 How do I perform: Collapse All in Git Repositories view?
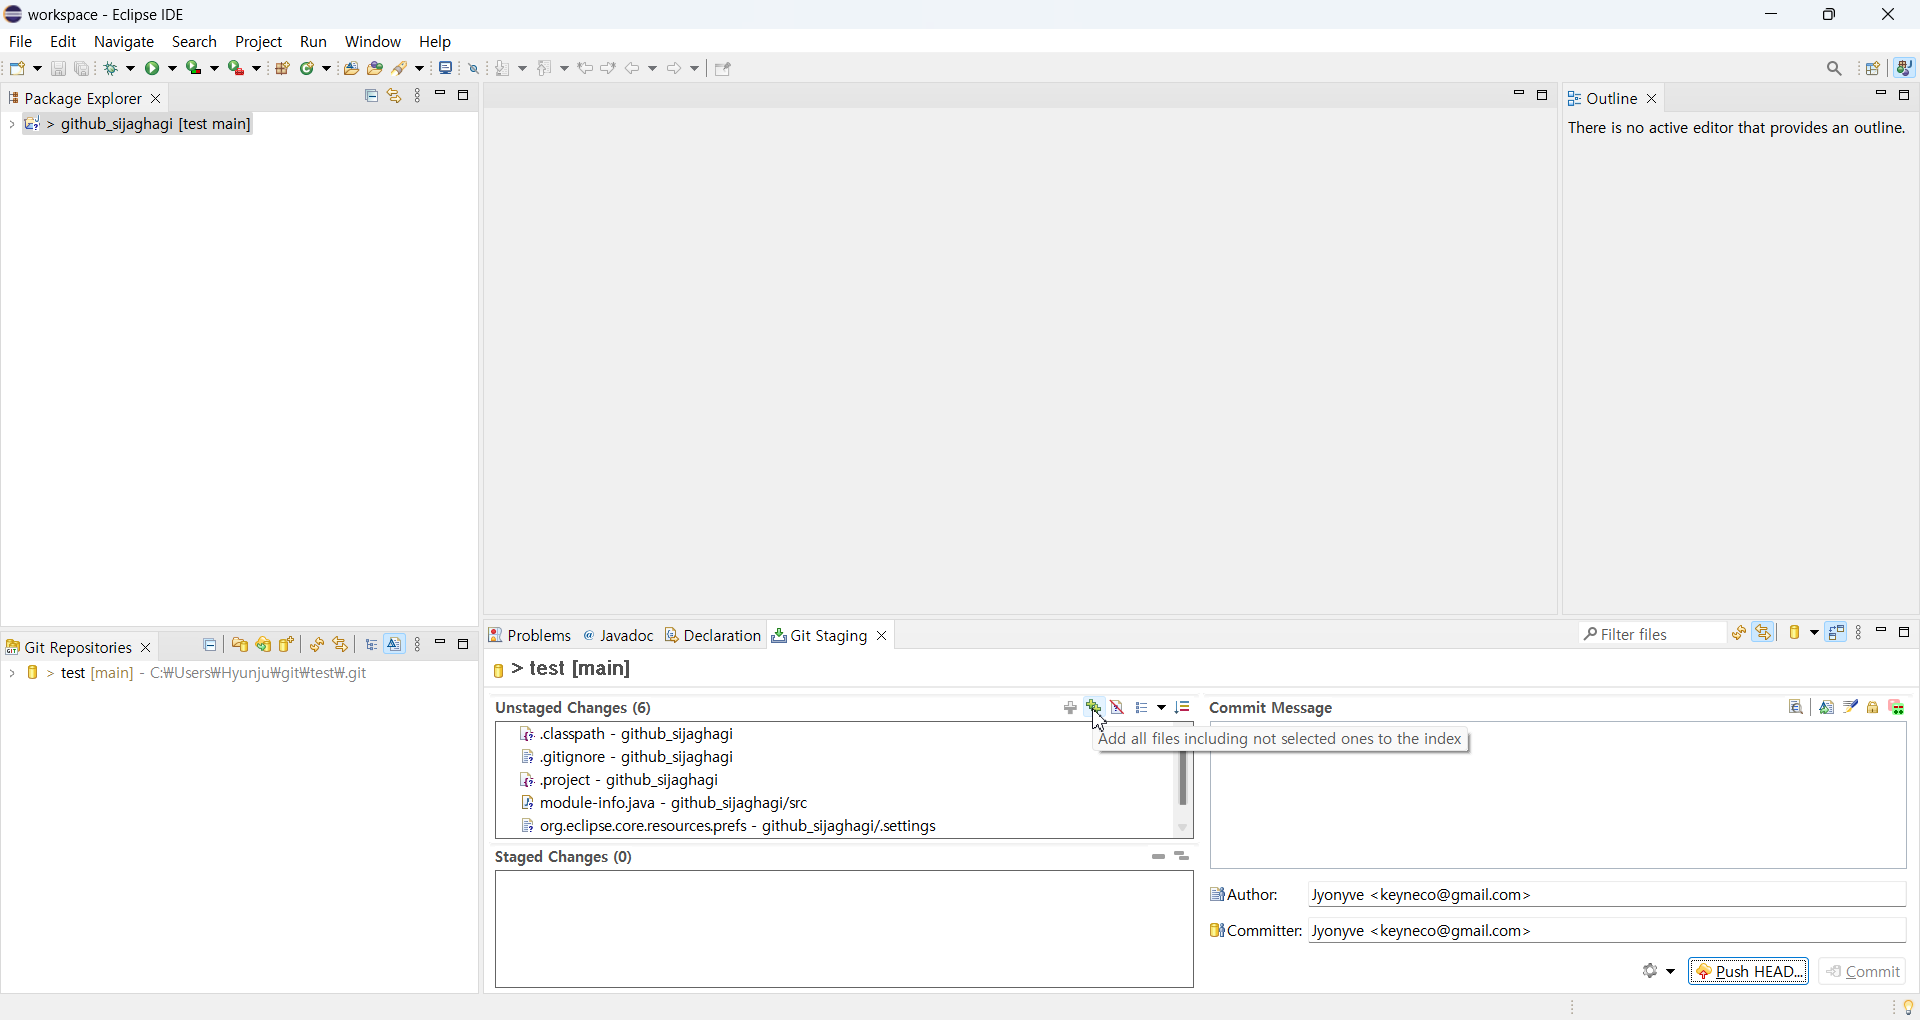(210, 645)
